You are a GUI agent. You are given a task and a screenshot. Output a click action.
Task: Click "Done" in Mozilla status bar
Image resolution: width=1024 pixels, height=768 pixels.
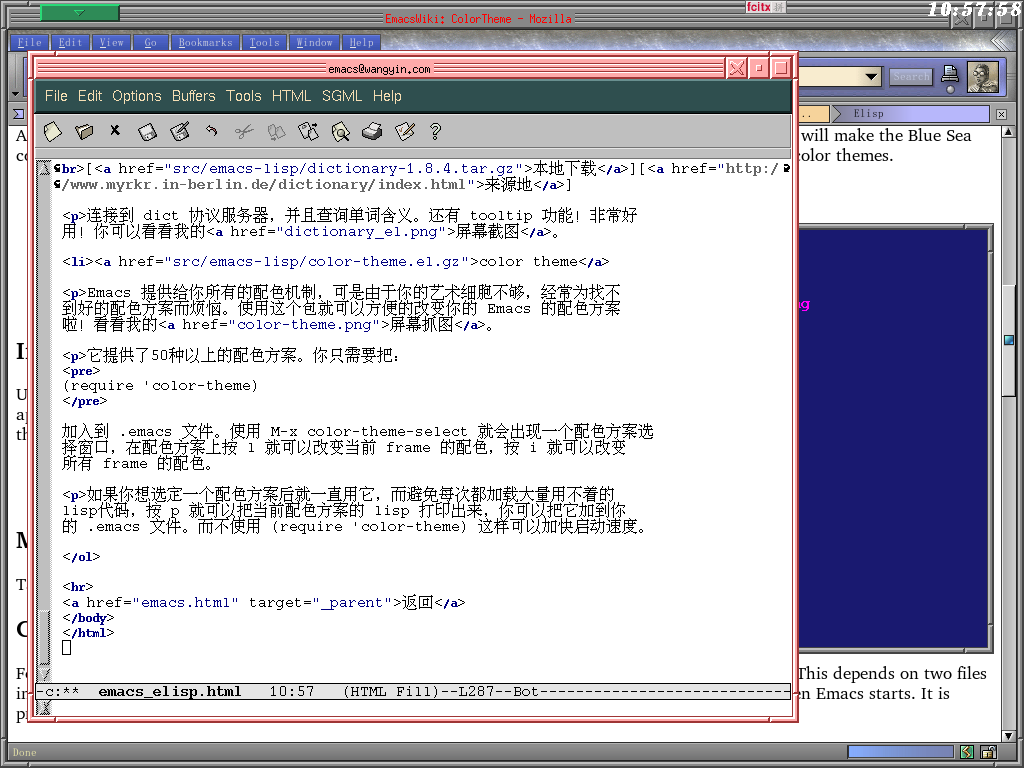point(24,752)
